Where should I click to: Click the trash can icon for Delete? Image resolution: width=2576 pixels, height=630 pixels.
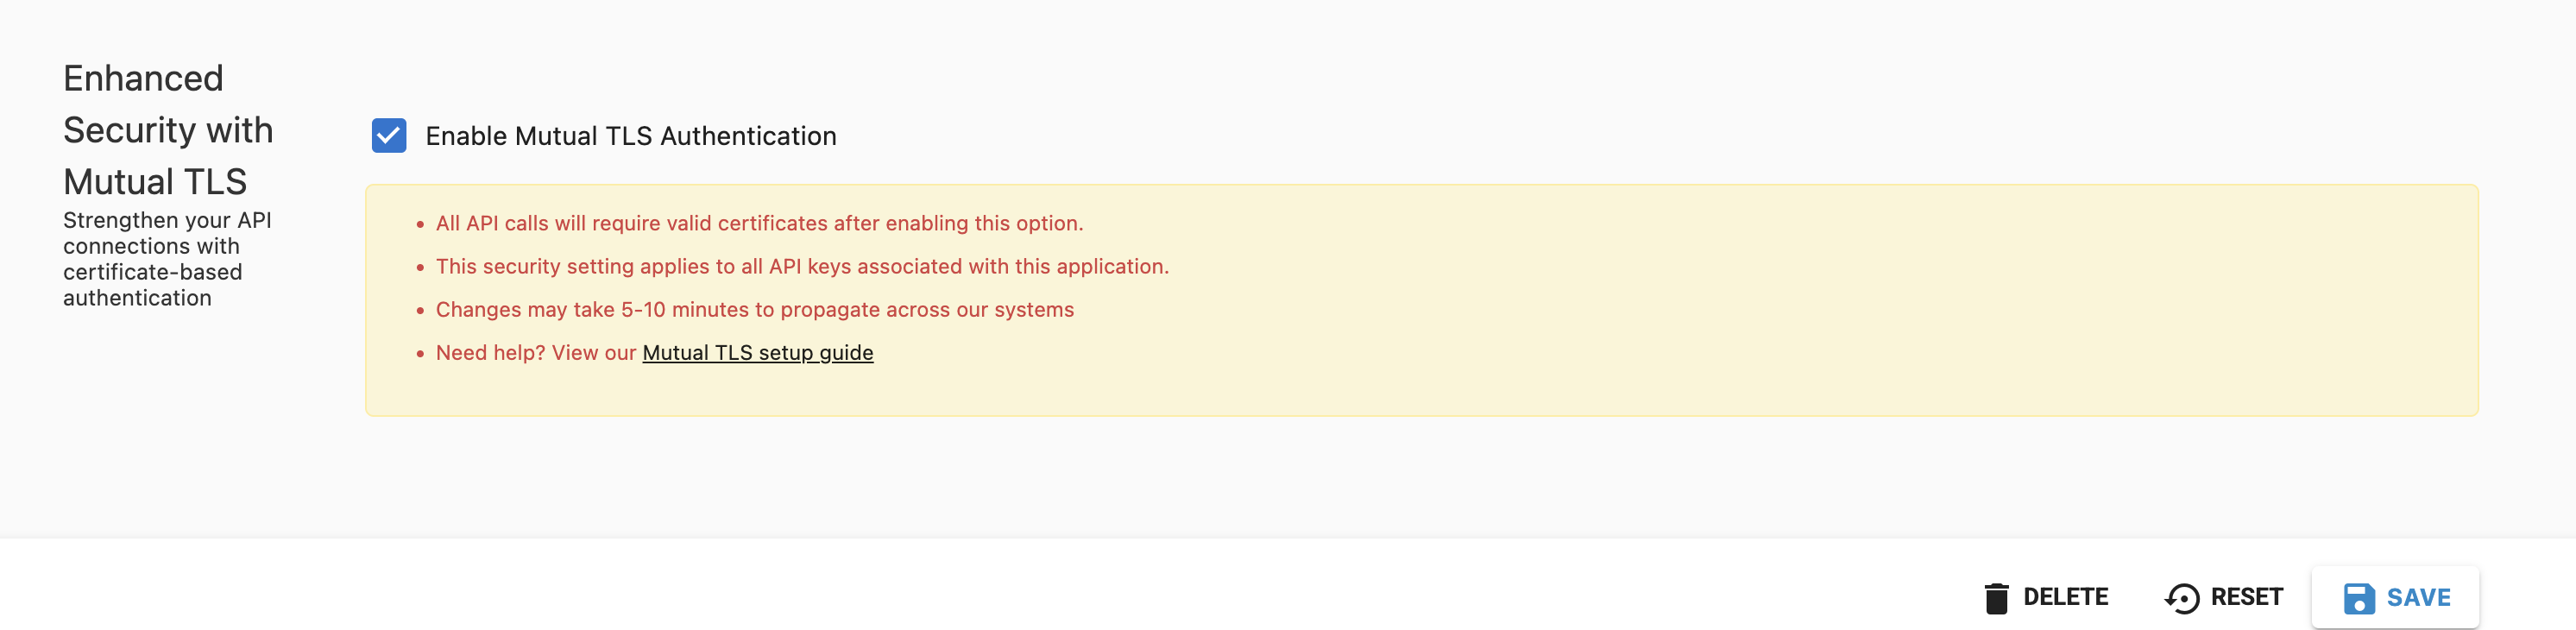click(x=1996, y=598)
